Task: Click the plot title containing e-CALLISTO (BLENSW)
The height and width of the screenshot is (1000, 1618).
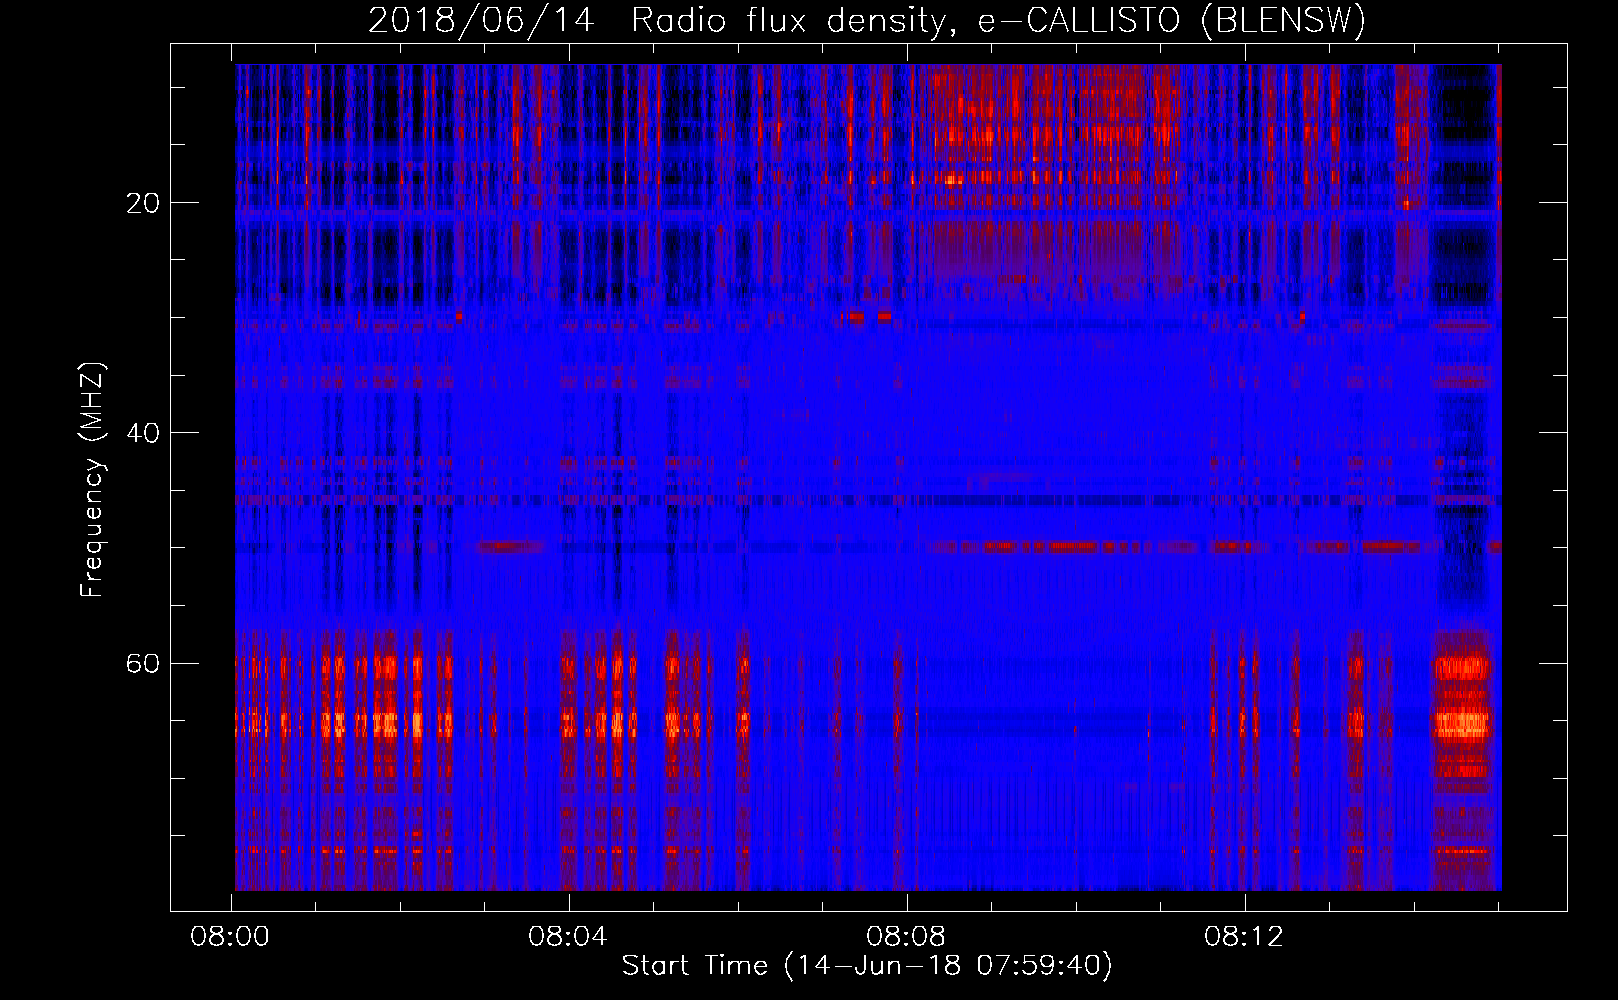Action: click(867, 20)
